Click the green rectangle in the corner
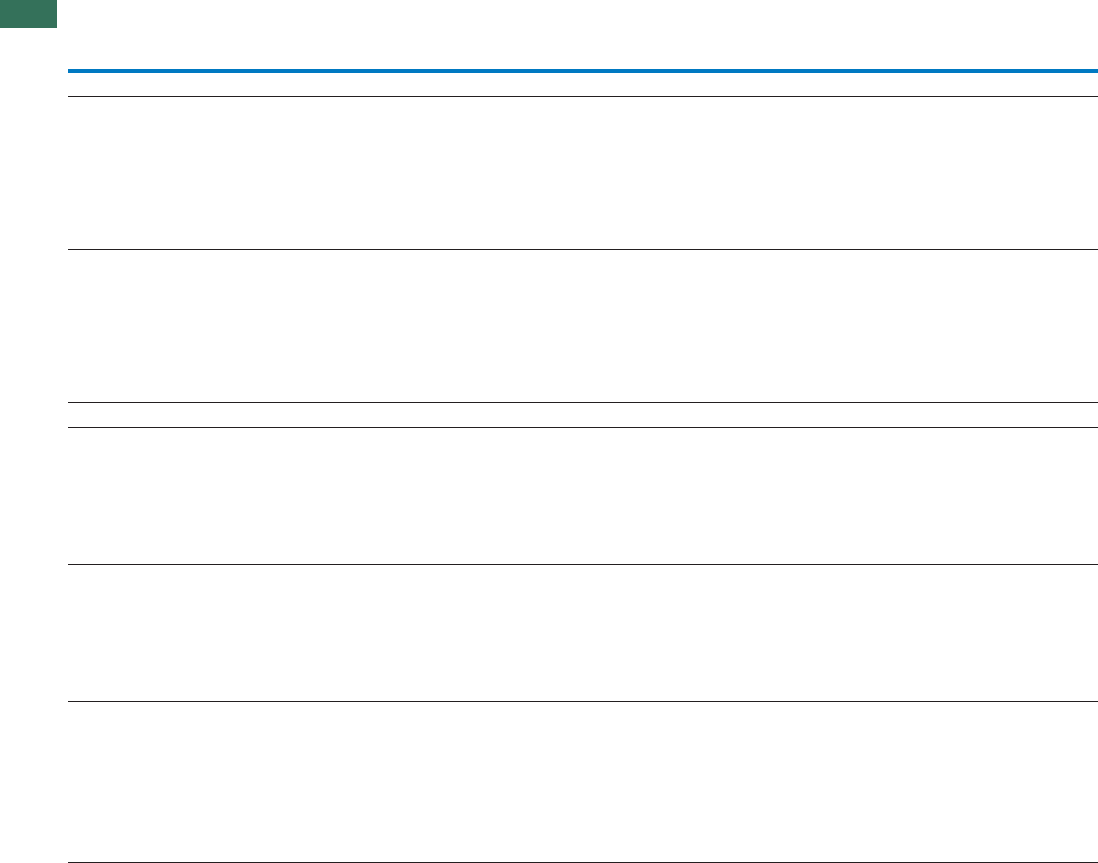The image size is (1098, 863). click(28, 13)
